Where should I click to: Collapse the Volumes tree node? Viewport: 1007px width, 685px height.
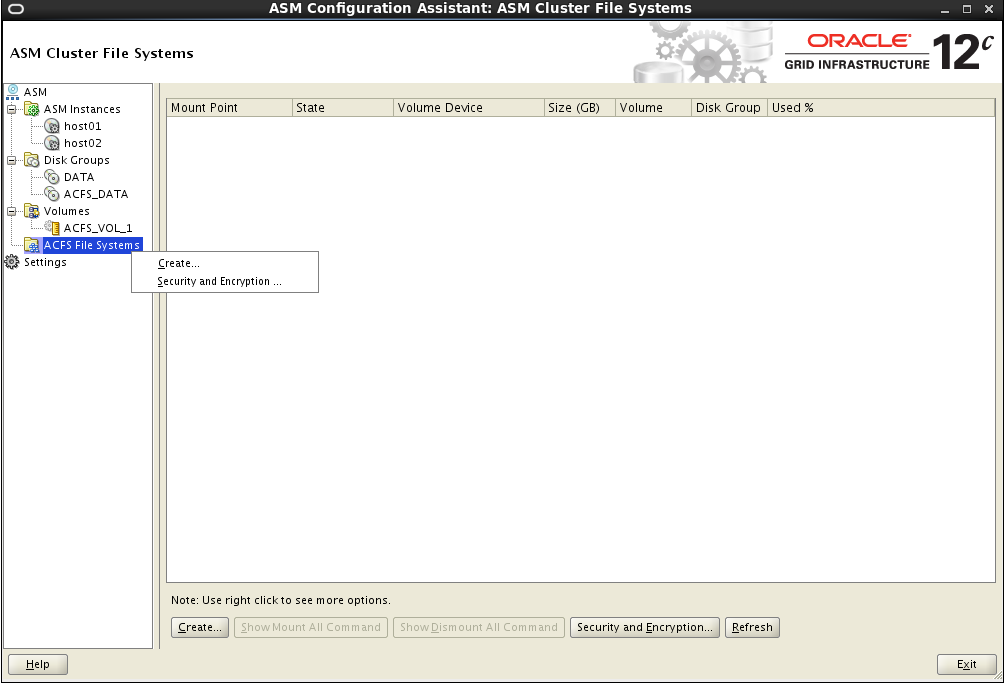tap(12, 211)
